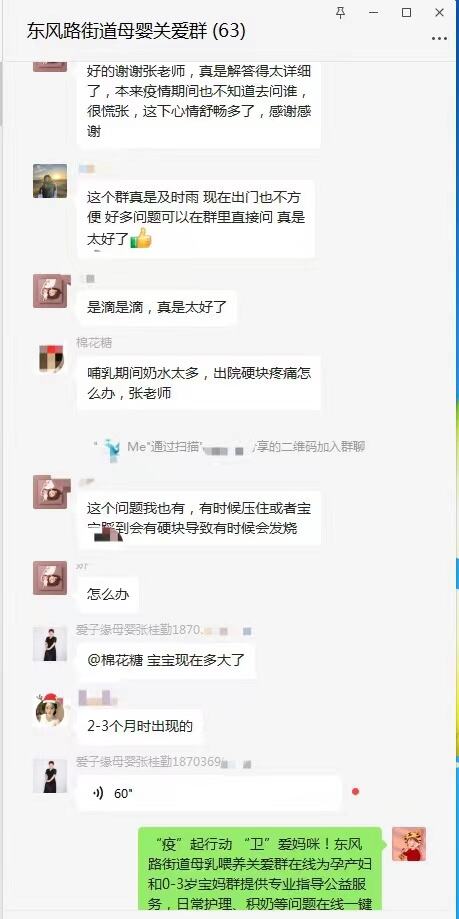Image resolution: width=459 pixels, height=919 pixels.
Task: Play the 60-second voice message
Action: pyautogui.click(x=209, y=794)
